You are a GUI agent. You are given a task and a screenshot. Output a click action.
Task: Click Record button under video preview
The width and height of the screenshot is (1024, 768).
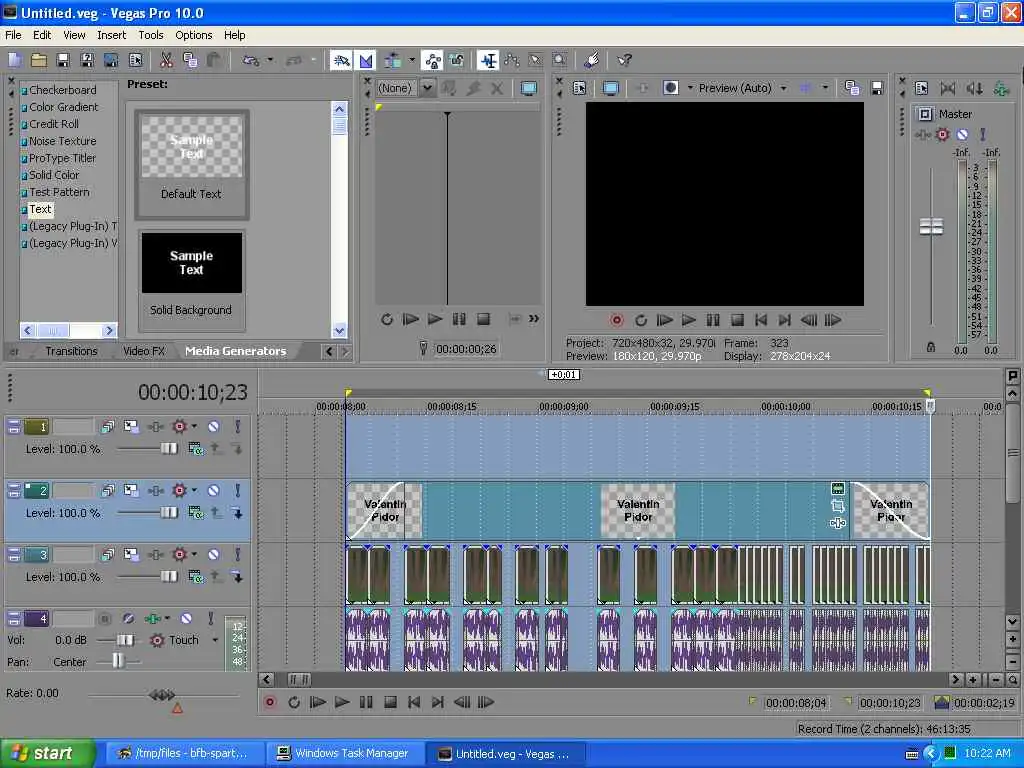(616, 320)
